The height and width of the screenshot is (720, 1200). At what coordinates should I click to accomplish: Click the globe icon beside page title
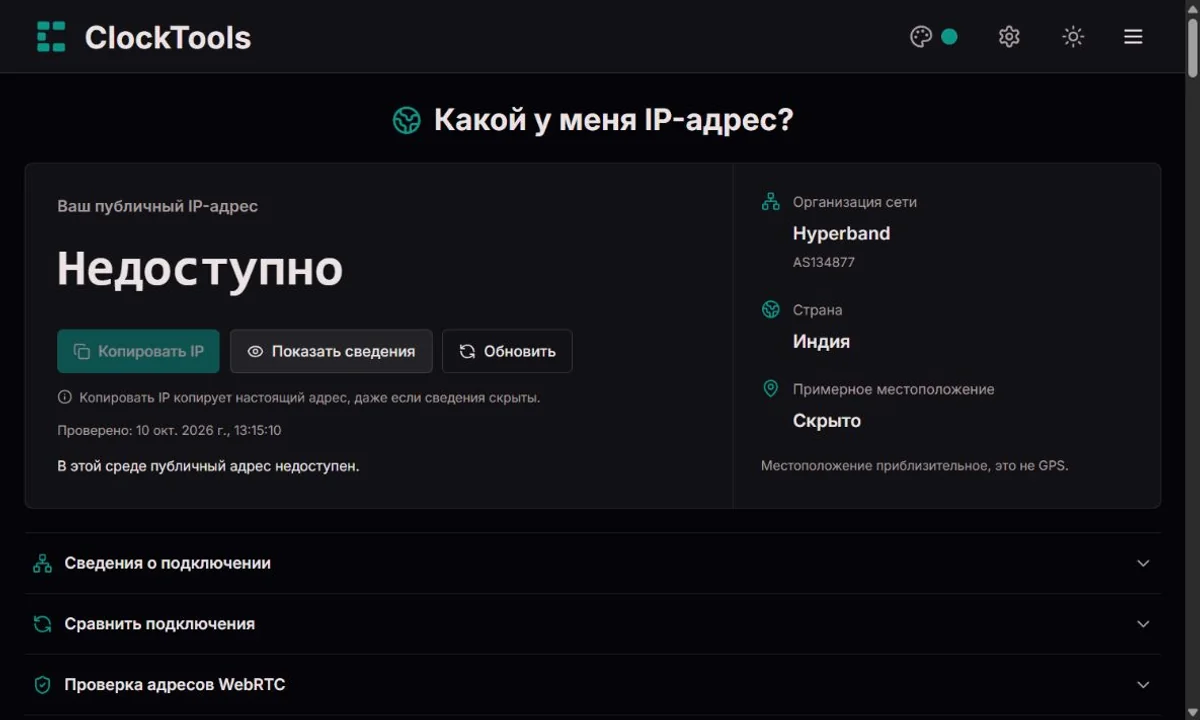pyautogui.click(x=406, y=121)
